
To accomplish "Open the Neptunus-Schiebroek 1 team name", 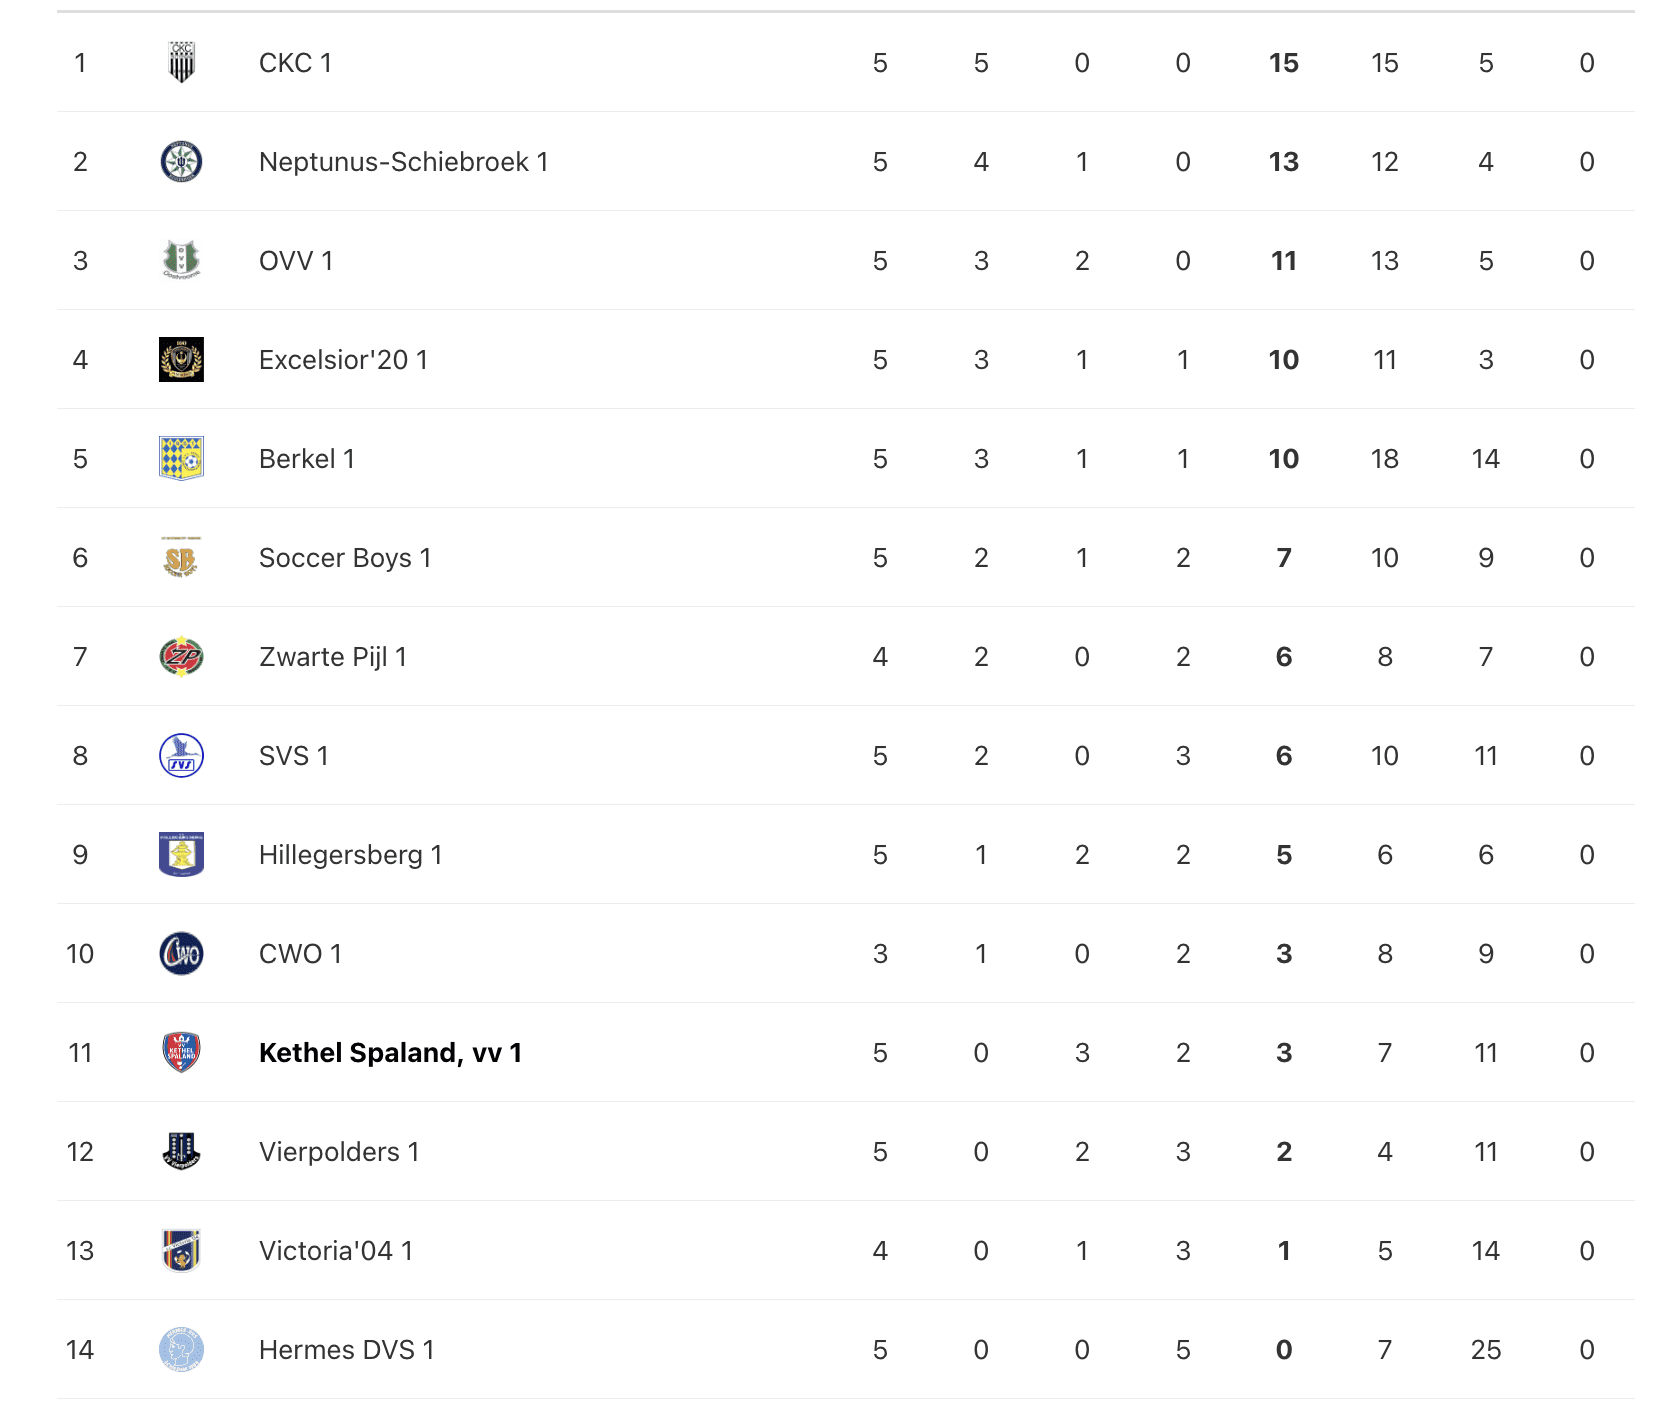I will [x=403, y=162].
